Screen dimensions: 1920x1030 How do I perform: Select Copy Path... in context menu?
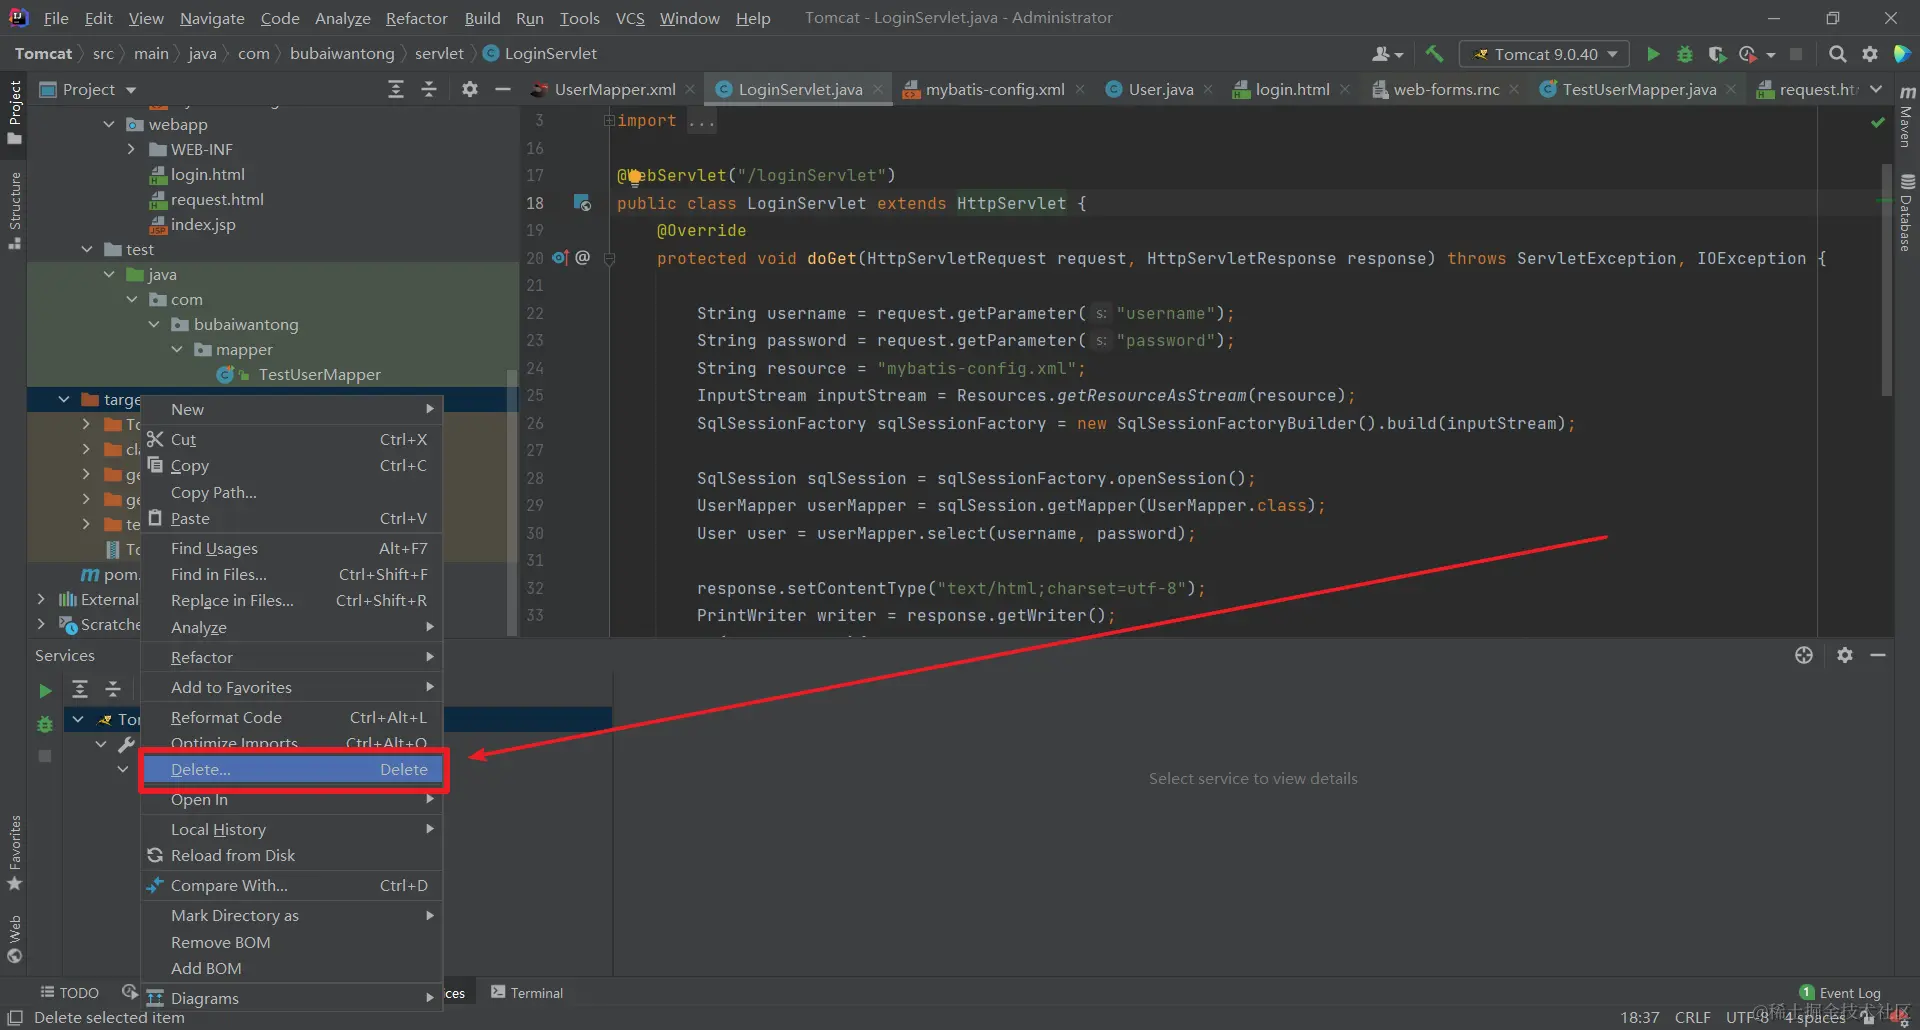pyautogui.click(x=292, y=493)
